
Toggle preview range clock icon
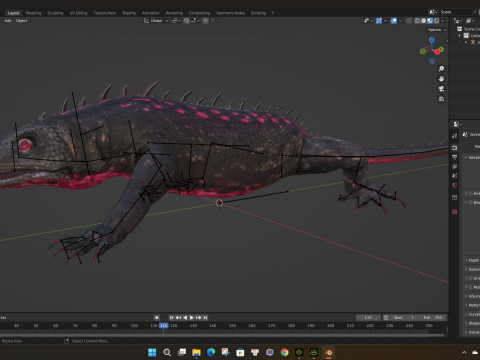click(x=386, y=318)
